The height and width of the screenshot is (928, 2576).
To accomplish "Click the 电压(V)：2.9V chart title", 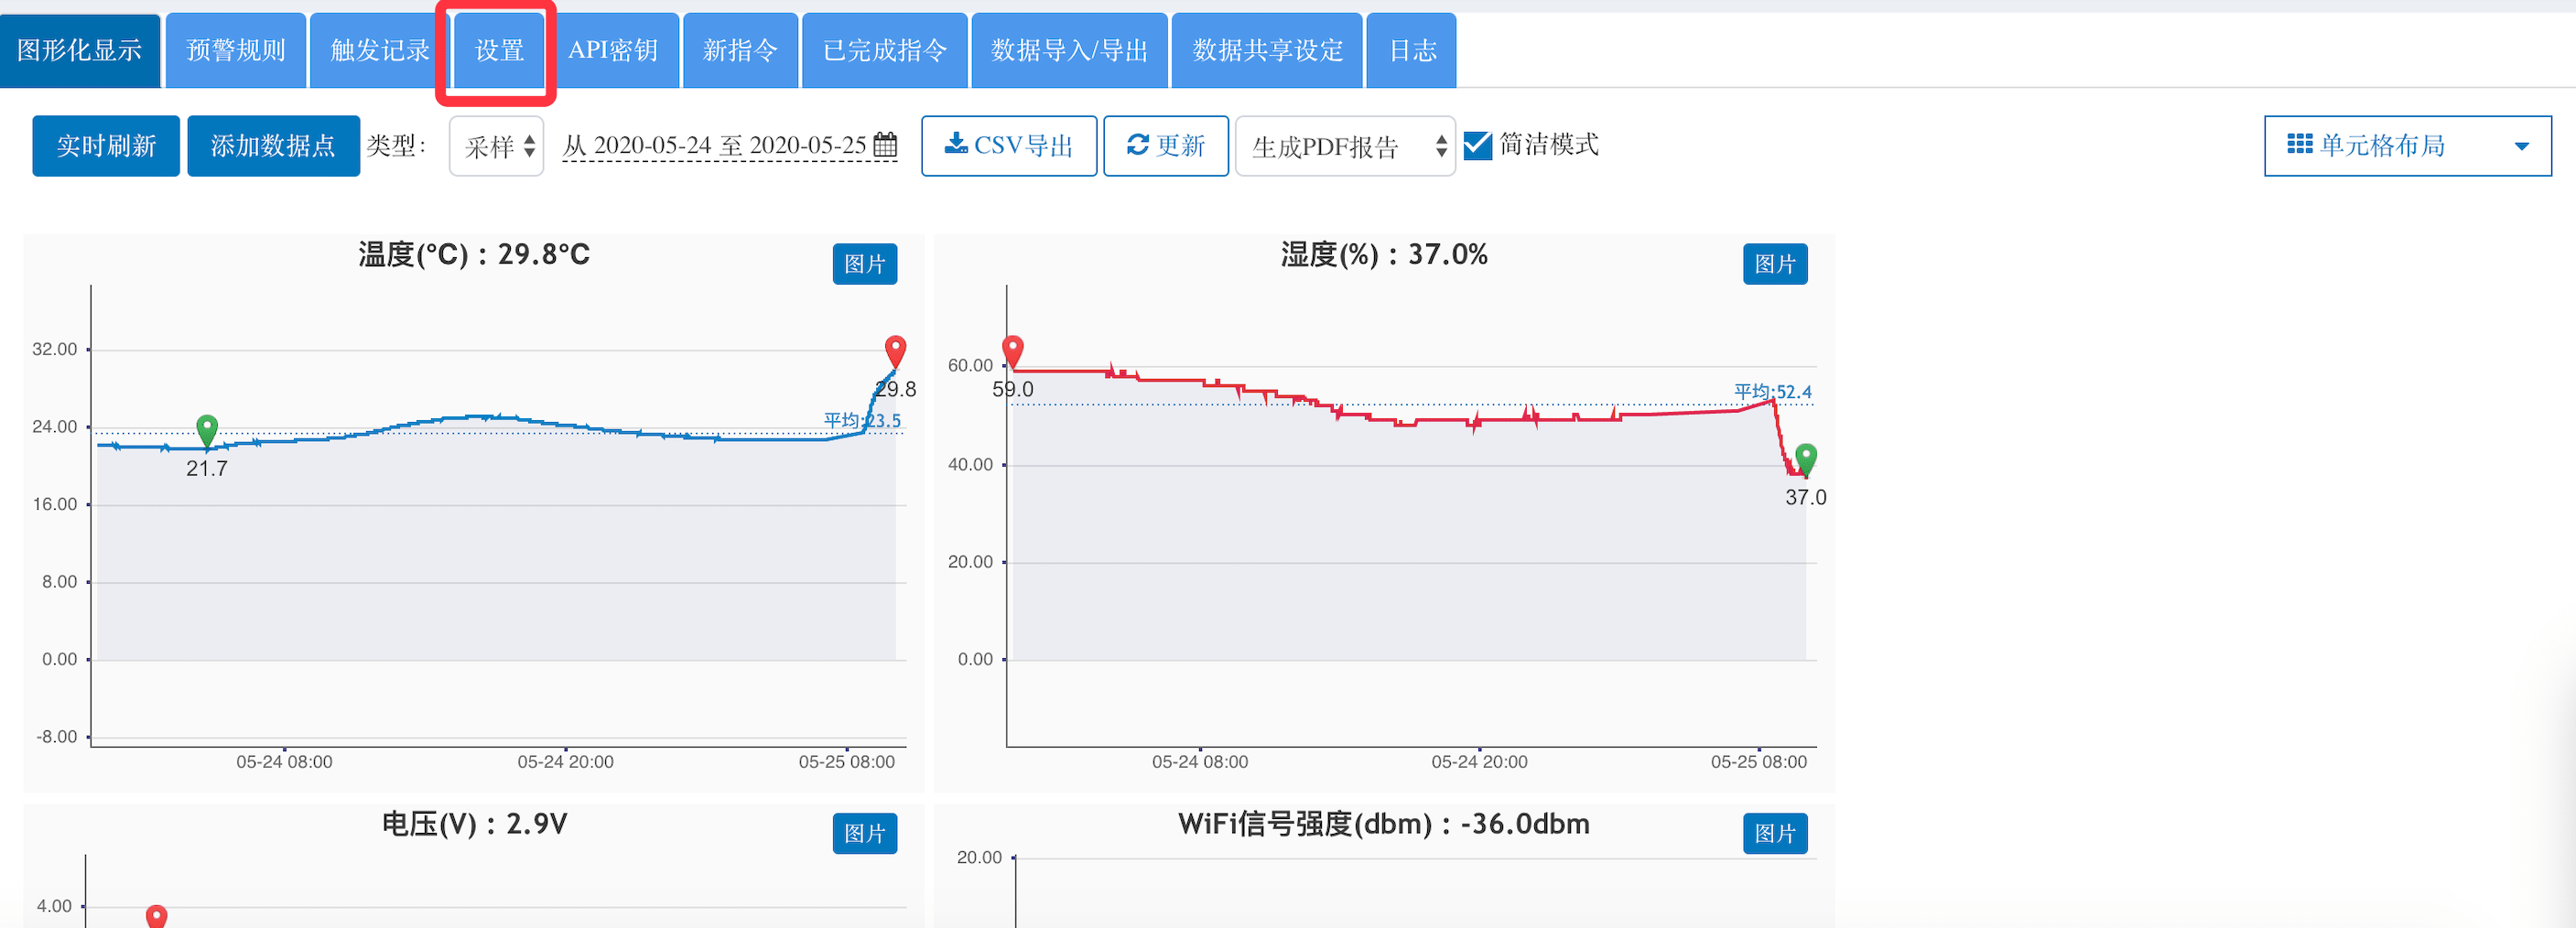I will point(474,824).
